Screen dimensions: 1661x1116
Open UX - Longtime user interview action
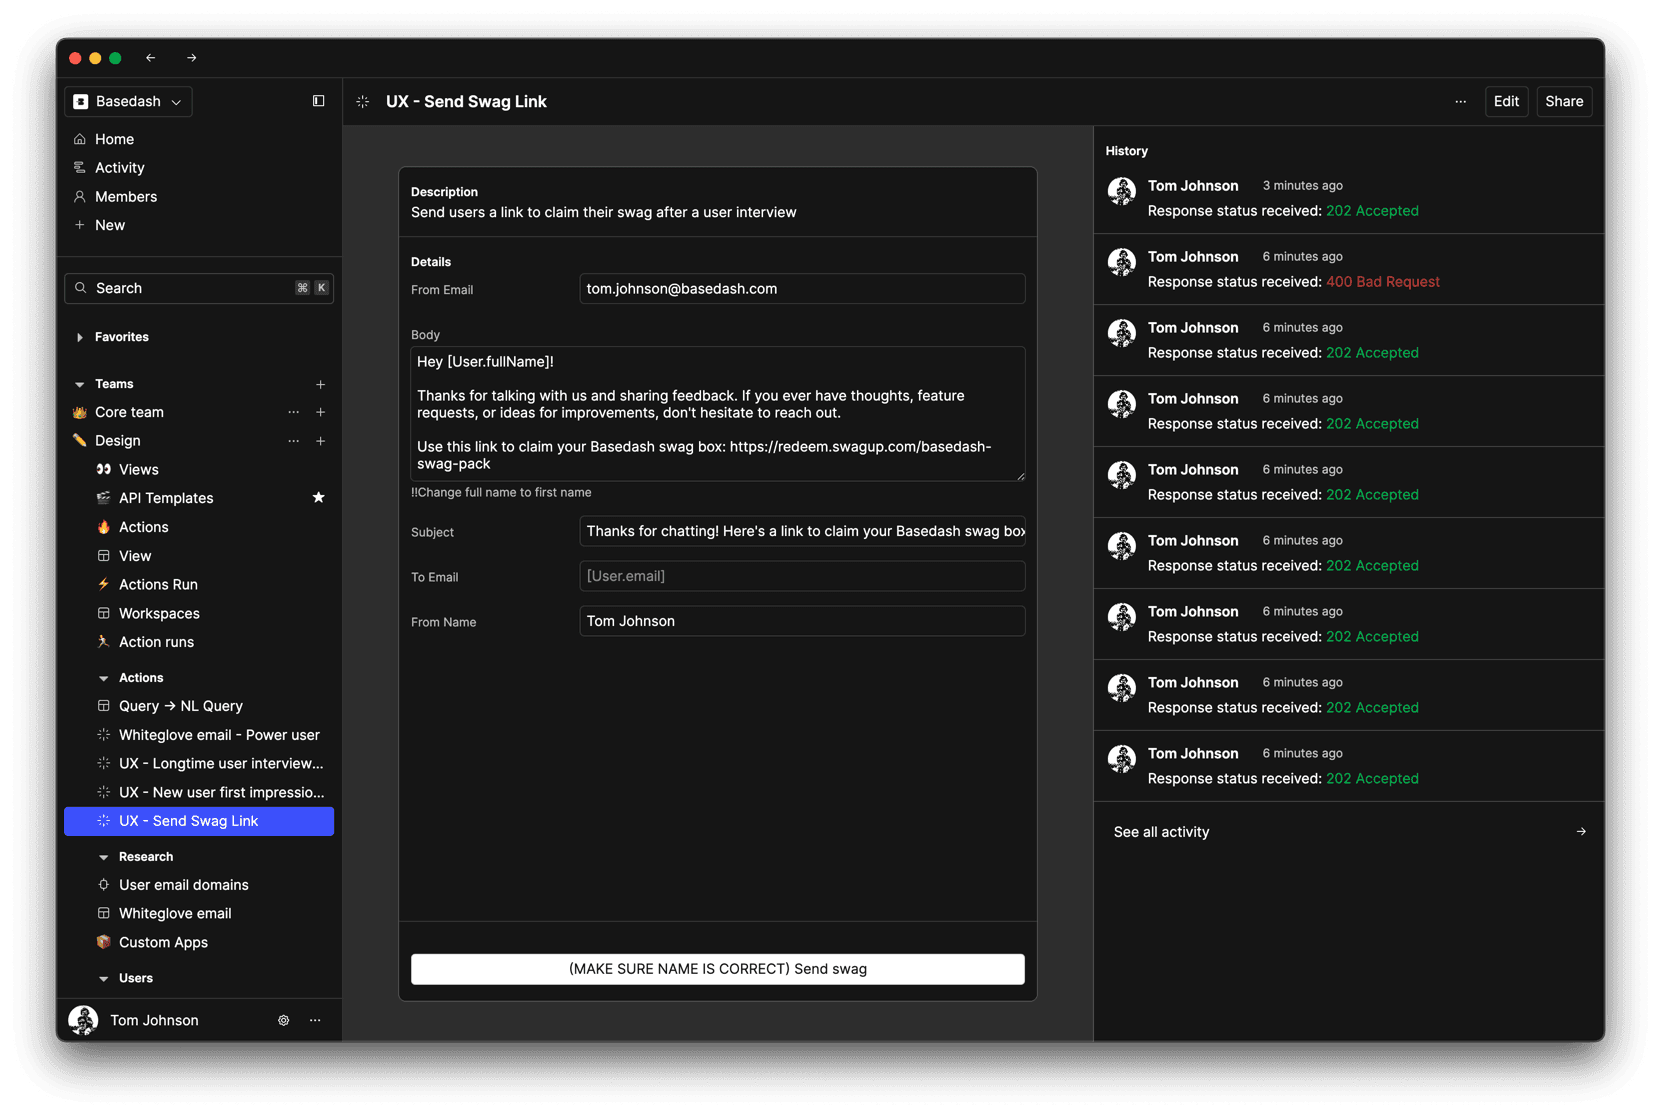pyautogui.click(x=199, y=763)
